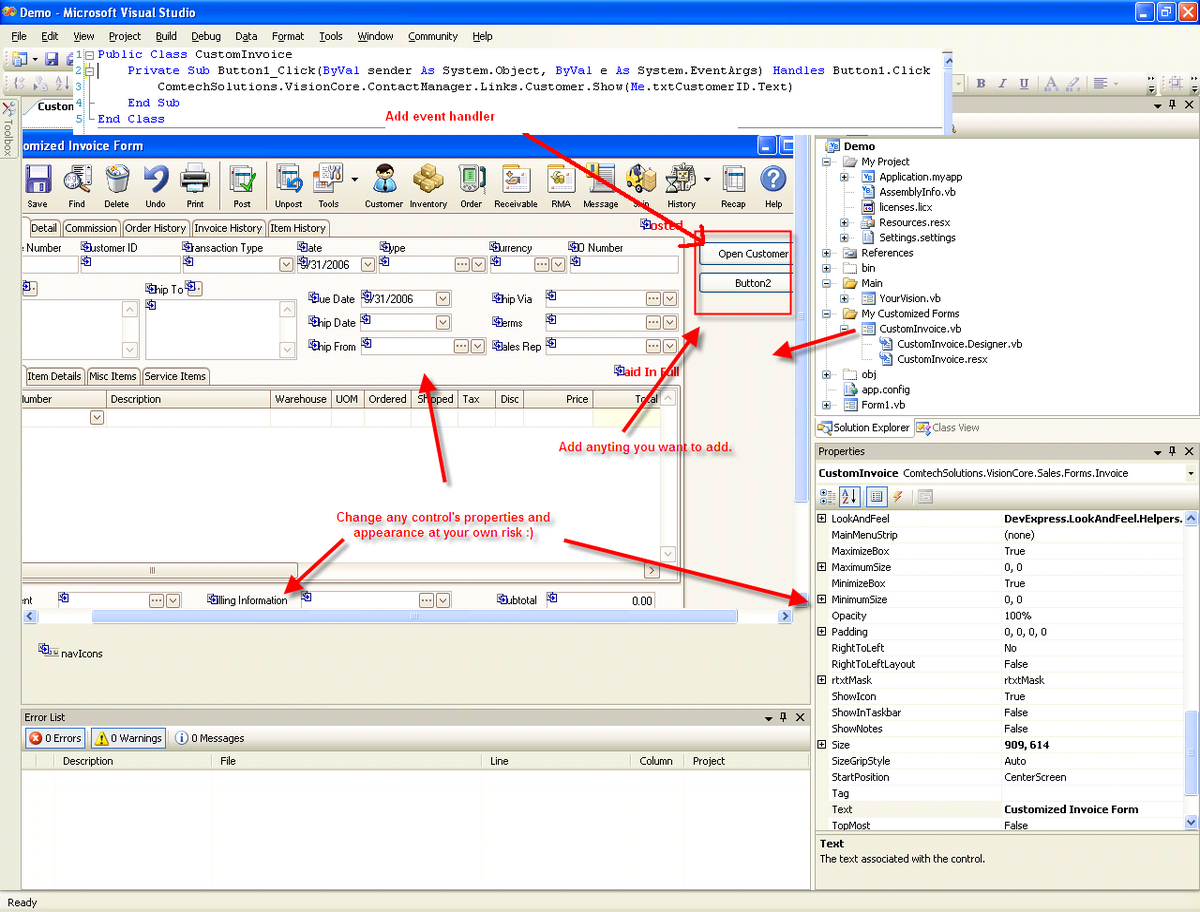Open the Inventory boxes icon
Screen dimensions: 1200x912
coord(428,181)
